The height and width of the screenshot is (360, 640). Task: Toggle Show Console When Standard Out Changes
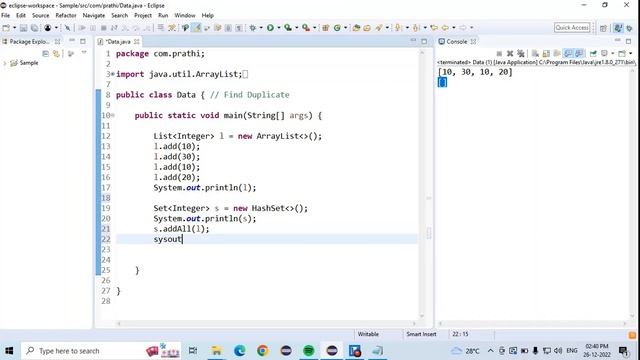568,53
